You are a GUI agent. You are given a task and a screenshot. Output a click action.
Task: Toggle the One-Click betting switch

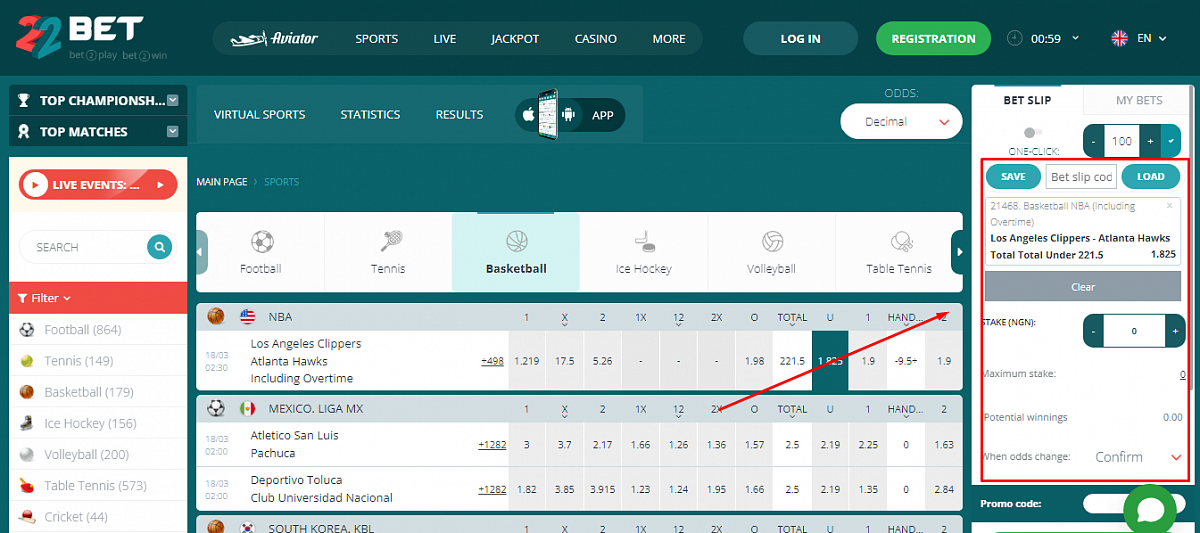(1032, 133)
